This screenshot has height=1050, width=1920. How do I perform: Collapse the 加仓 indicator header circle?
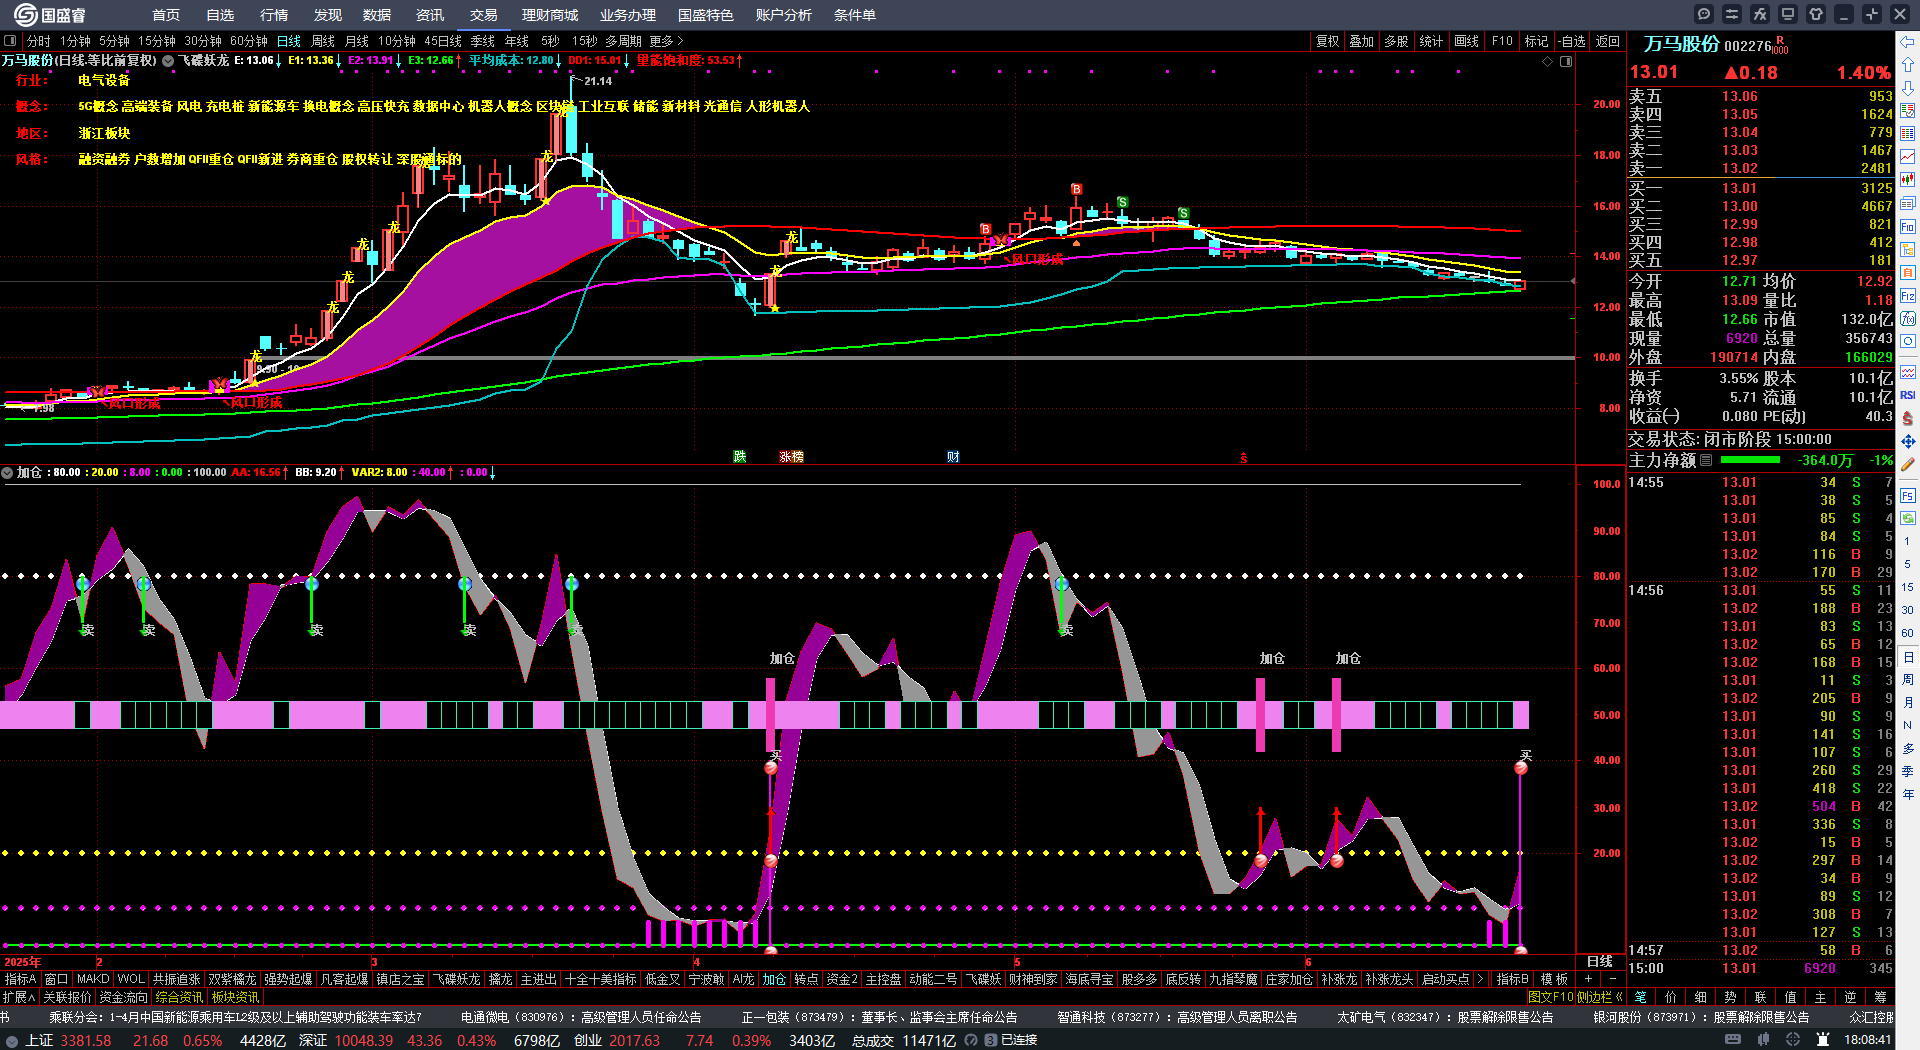[x=7, y=472]
